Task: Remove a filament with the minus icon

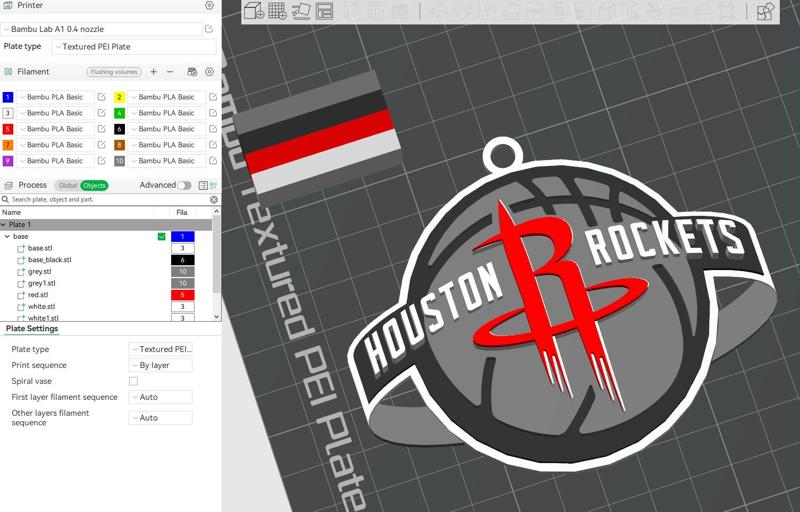Action: click(170, 72)
